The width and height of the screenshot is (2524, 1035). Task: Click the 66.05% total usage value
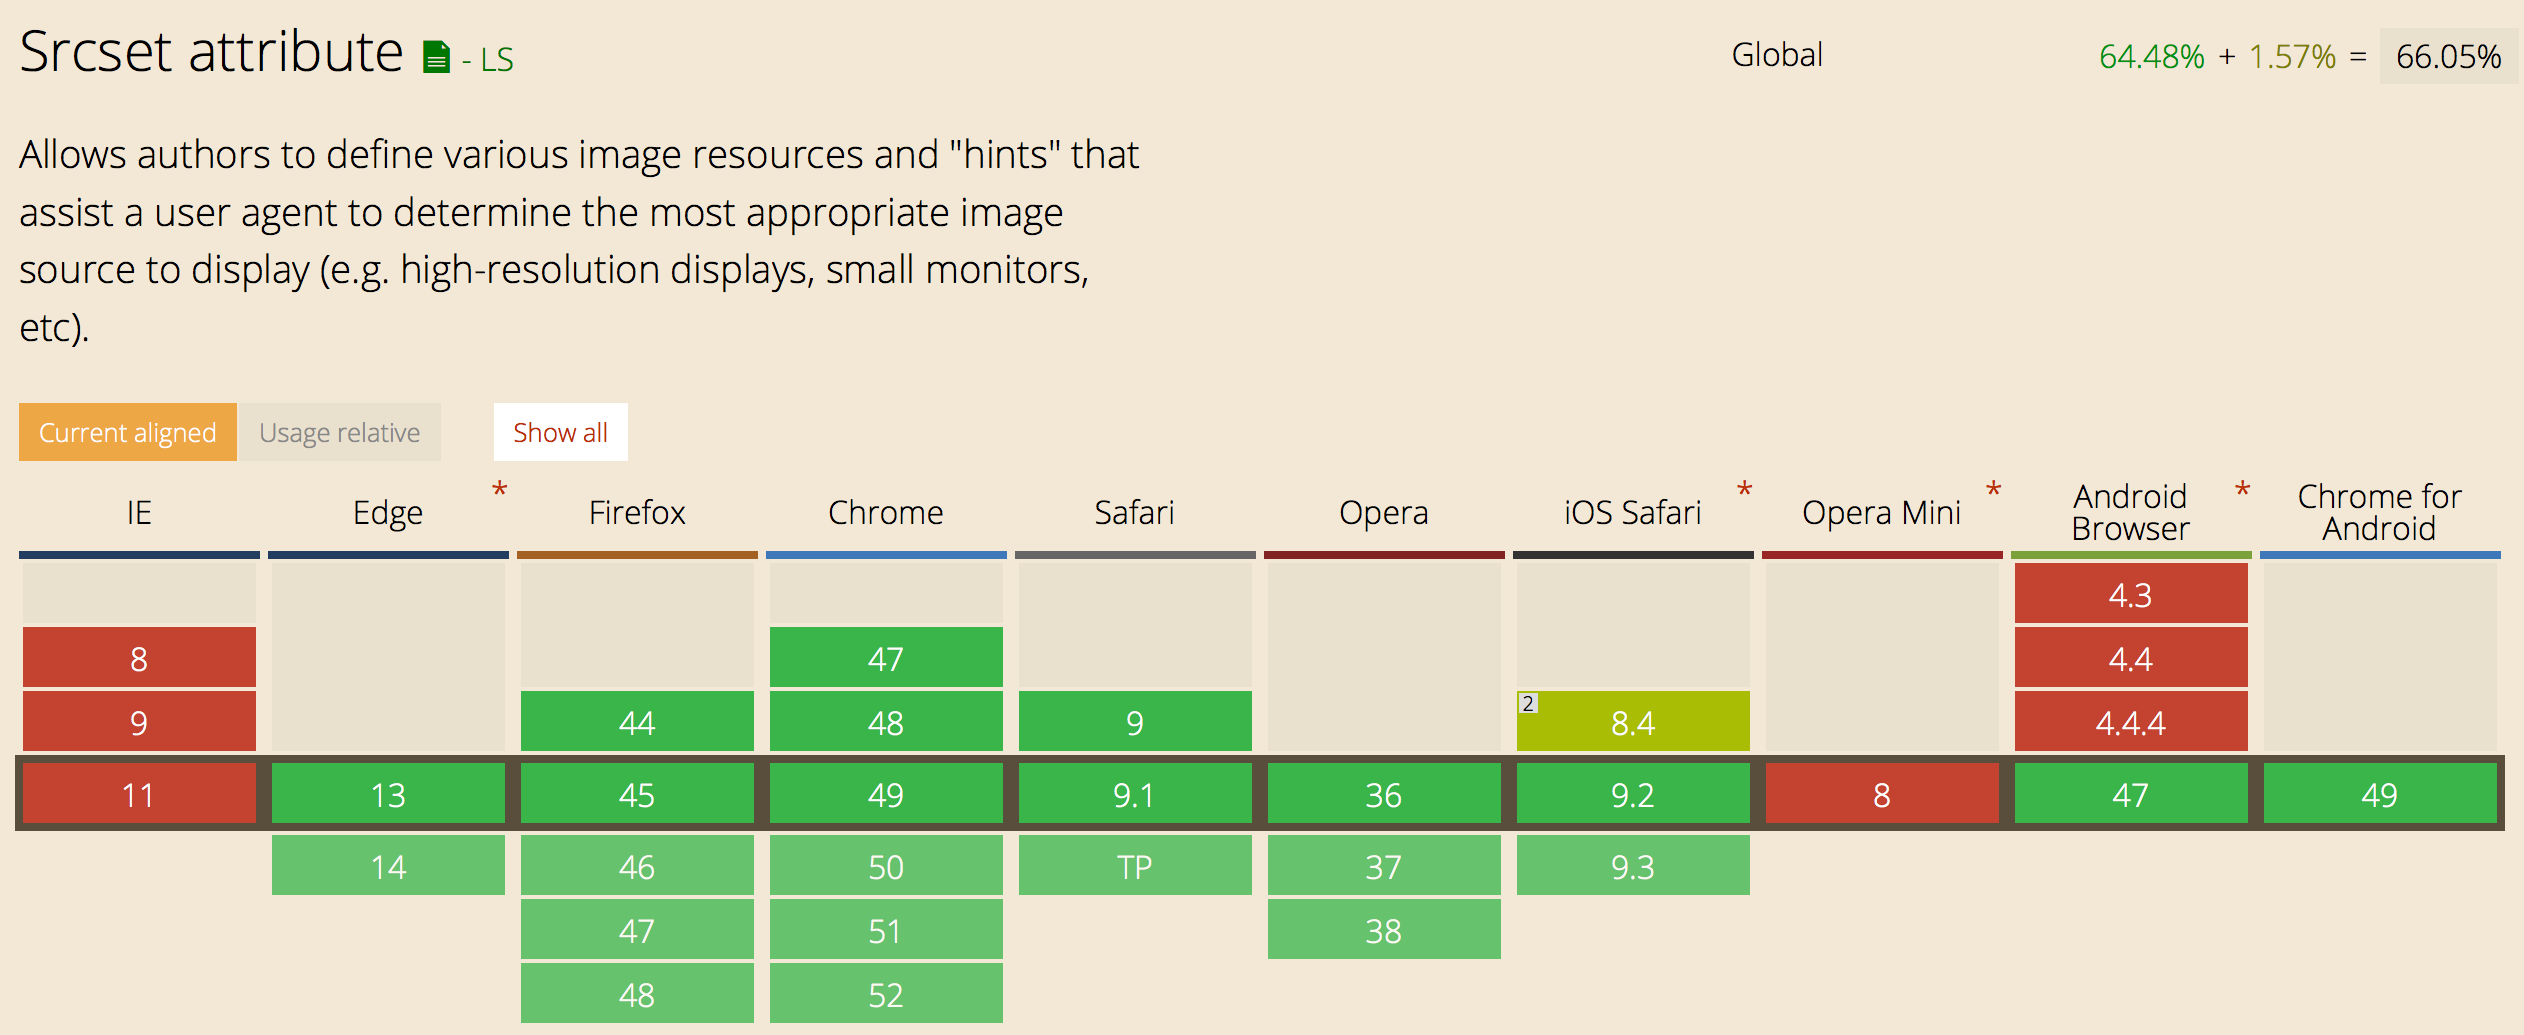2448,56
